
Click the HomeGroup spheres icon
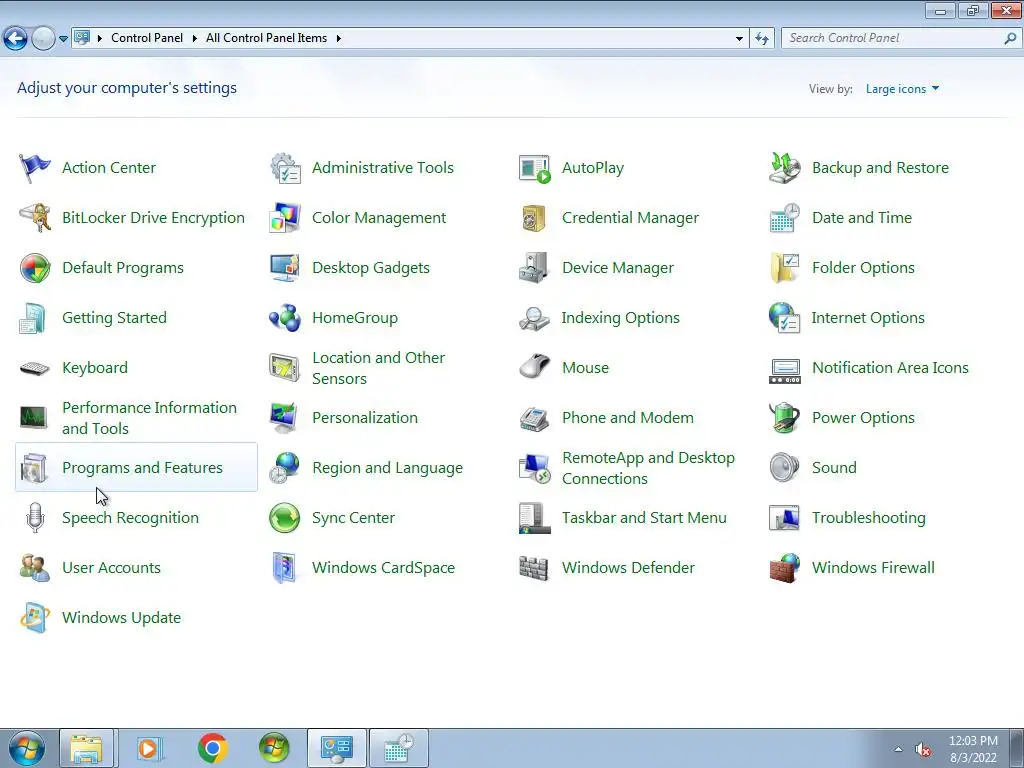[x=285, y=318]
